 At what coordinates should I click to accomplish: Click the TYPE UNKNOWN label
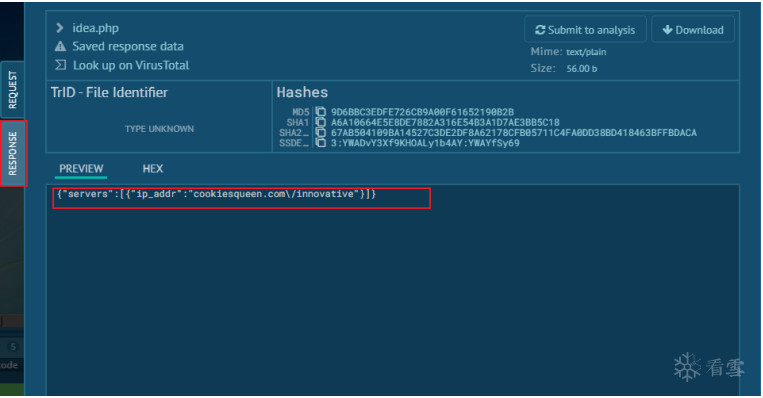(160, 129)
